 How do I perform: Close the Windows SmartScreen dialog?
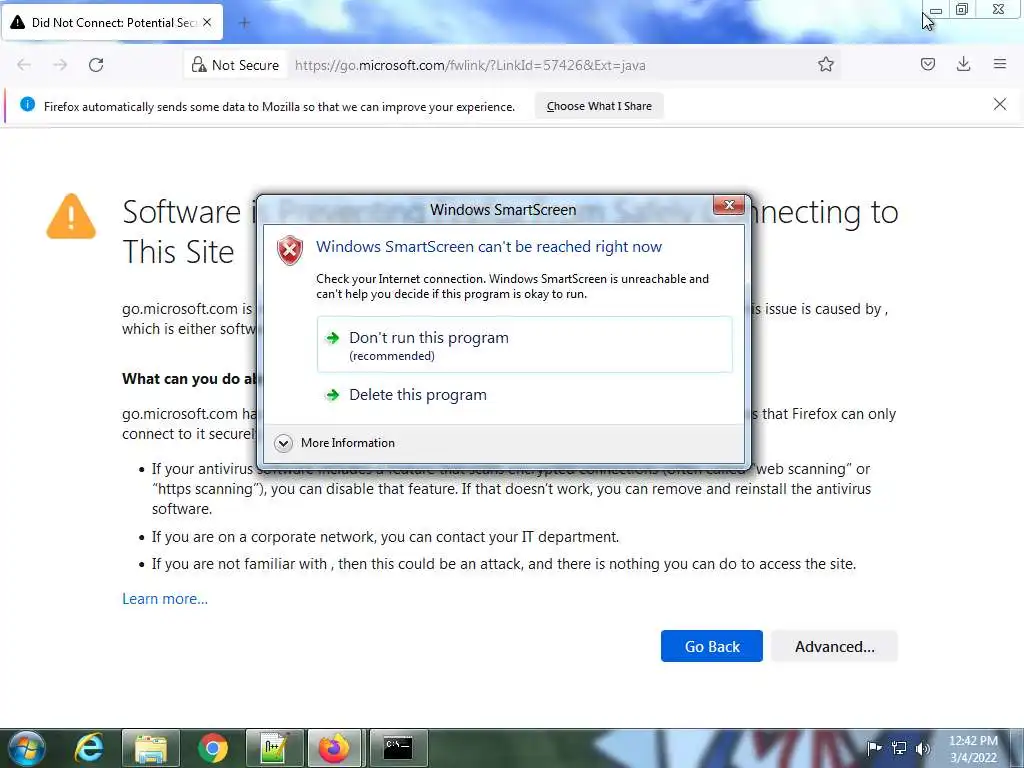coord(729,205)
